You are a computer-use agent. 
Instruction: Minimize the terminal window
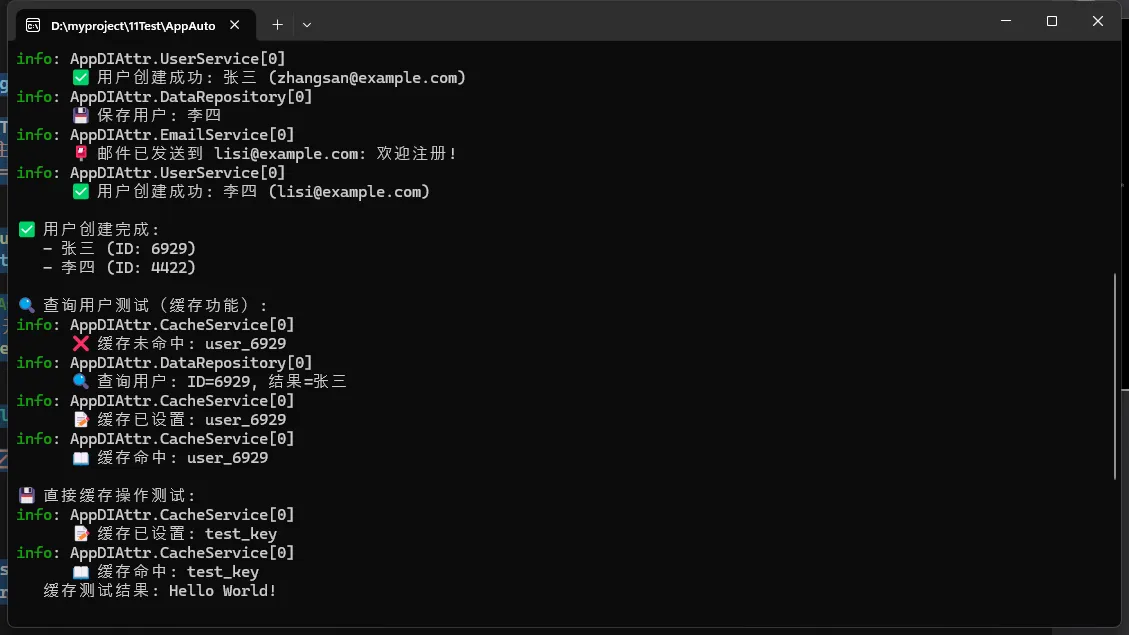1006,21
